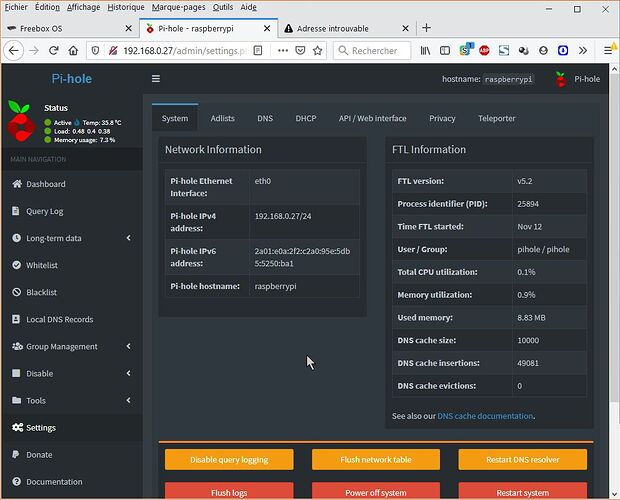620x500 pixels.
Task: Expand the Disable submenu arrow
Action: click(129, 373)
